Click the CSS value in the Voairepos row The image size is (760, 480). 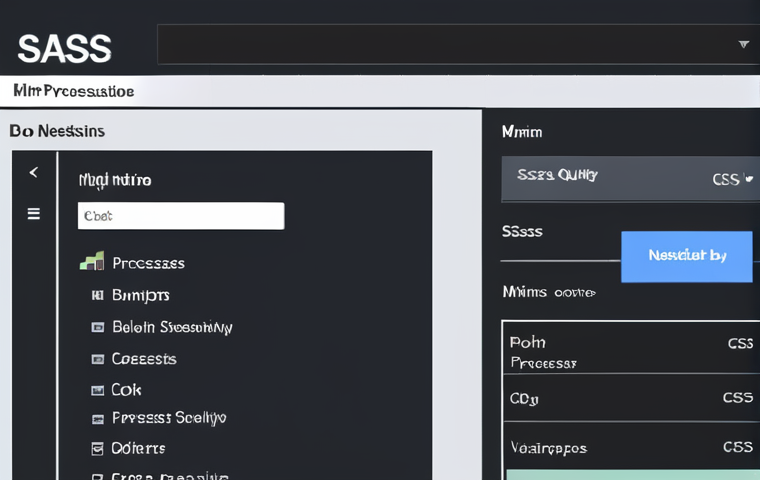738,447
